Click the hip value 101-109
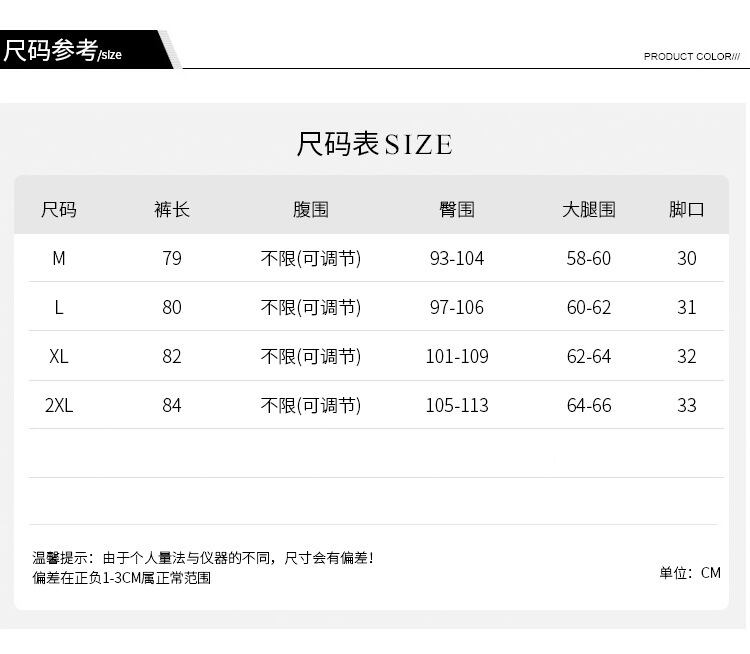This screenshot has width=750, height=654. pyautogui.click(x=457, y=356)
